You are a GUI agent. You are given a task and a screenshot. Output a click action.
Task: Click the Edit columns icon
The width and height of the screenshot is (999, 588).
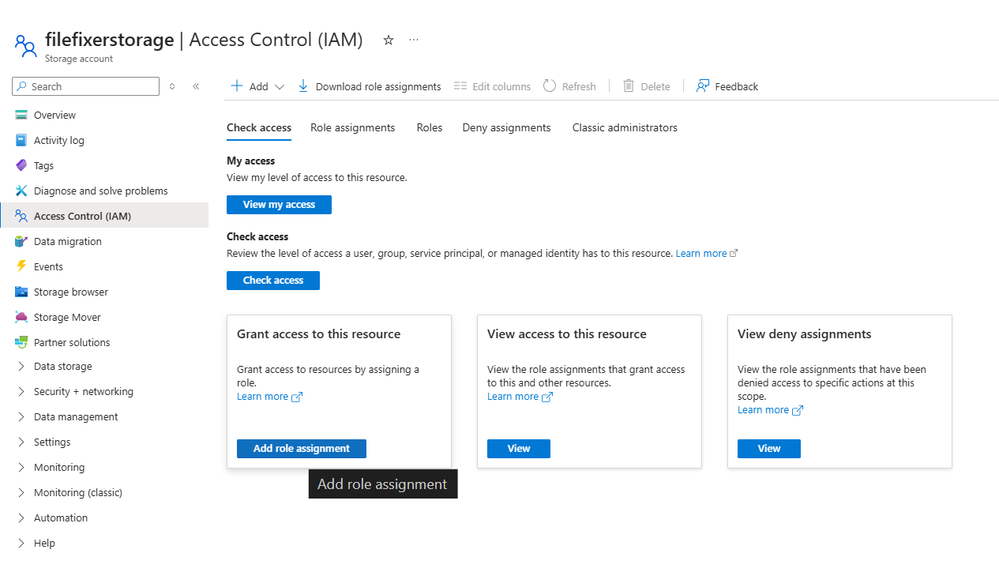[460, 86]
